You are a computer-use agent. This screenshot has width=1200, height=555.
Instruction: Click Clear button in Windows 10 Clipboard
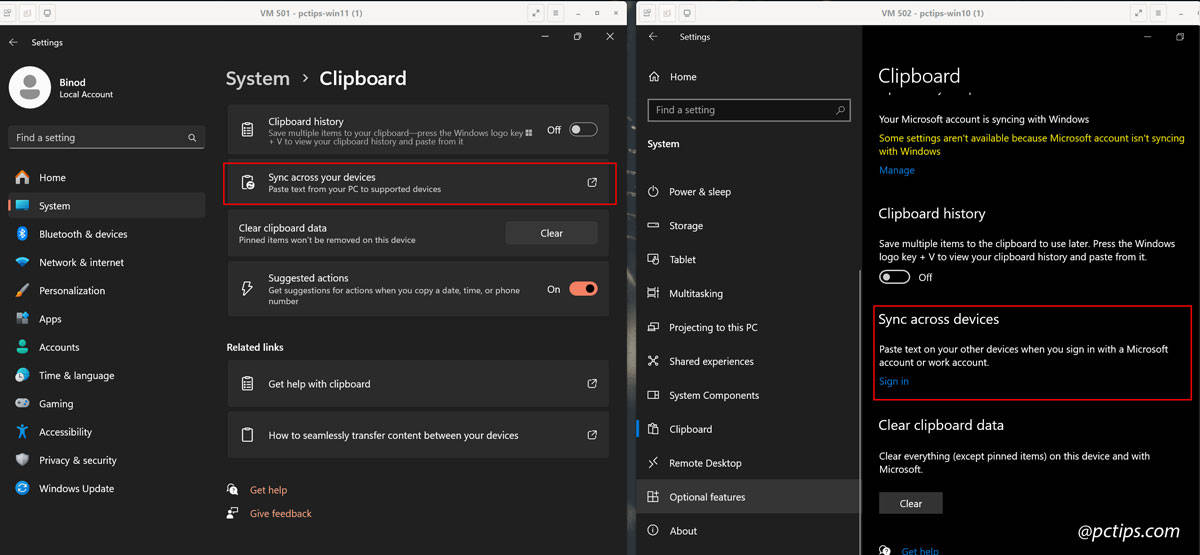(910, 503)
